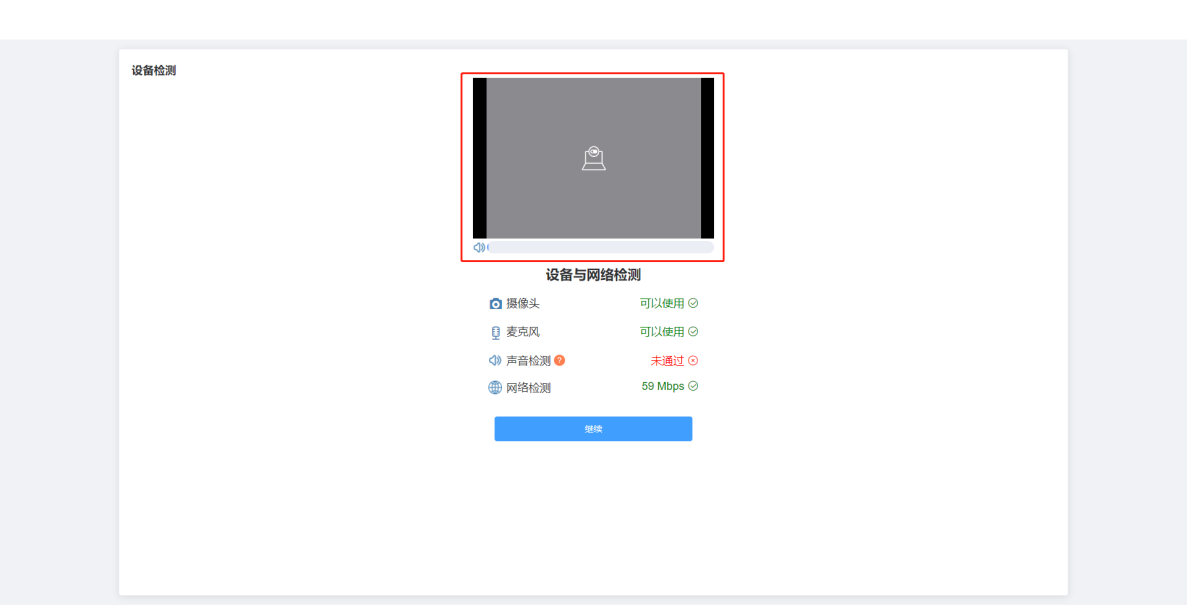Click the 可以使用 status for 麦克风

[662, 331]
